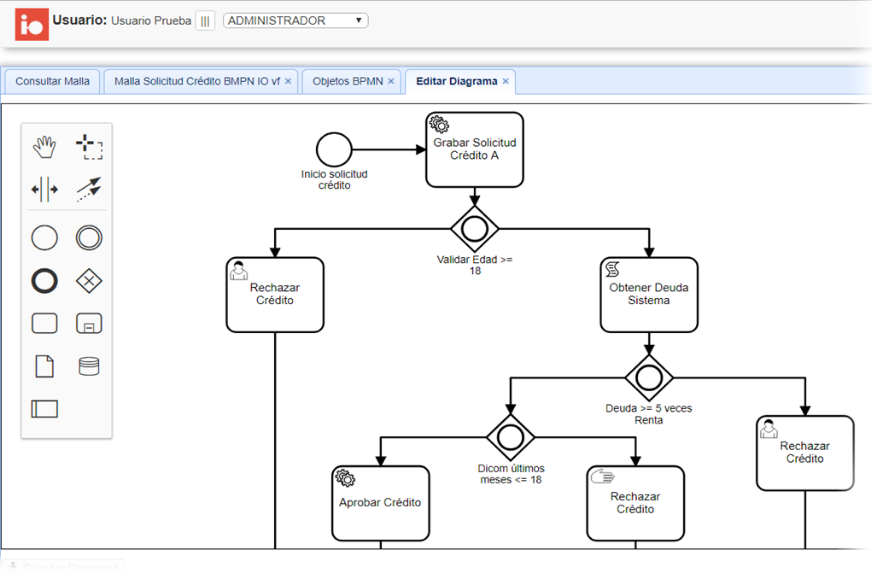Switch to the Consultar Malla tab
Screen dimensions: 872x586
[x=52, y=81]
